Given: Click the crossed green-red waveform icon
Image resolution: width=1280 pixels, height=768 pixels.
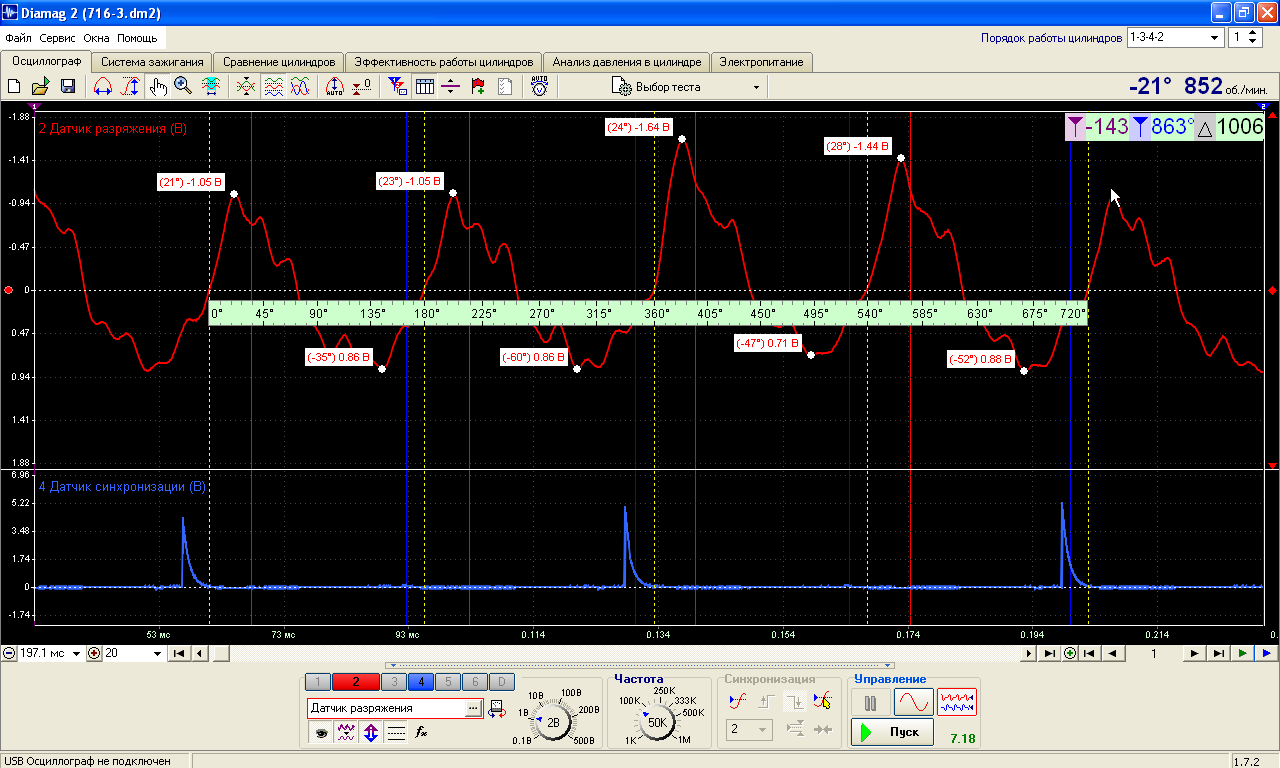Looking at the screenshot, I should (x=246, y=87).
